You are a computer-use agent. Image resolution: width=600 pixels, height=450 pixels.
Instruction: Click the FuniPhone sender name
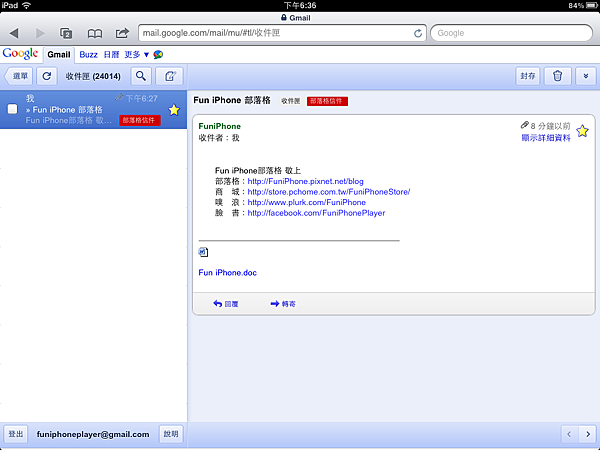click(220, 126)
